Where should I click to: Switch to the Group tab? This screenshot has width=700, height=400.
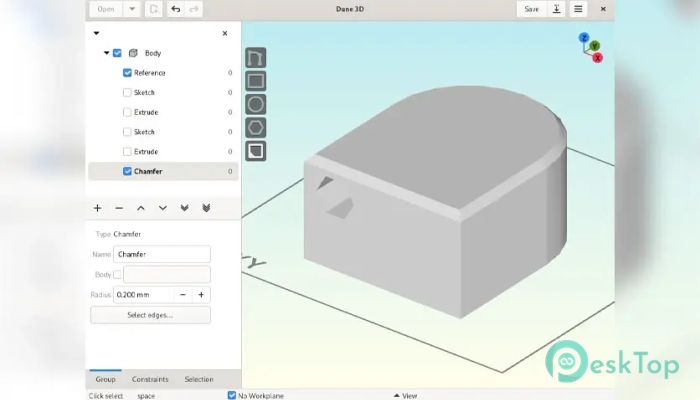pyautogui.click(x=105, y=379)
